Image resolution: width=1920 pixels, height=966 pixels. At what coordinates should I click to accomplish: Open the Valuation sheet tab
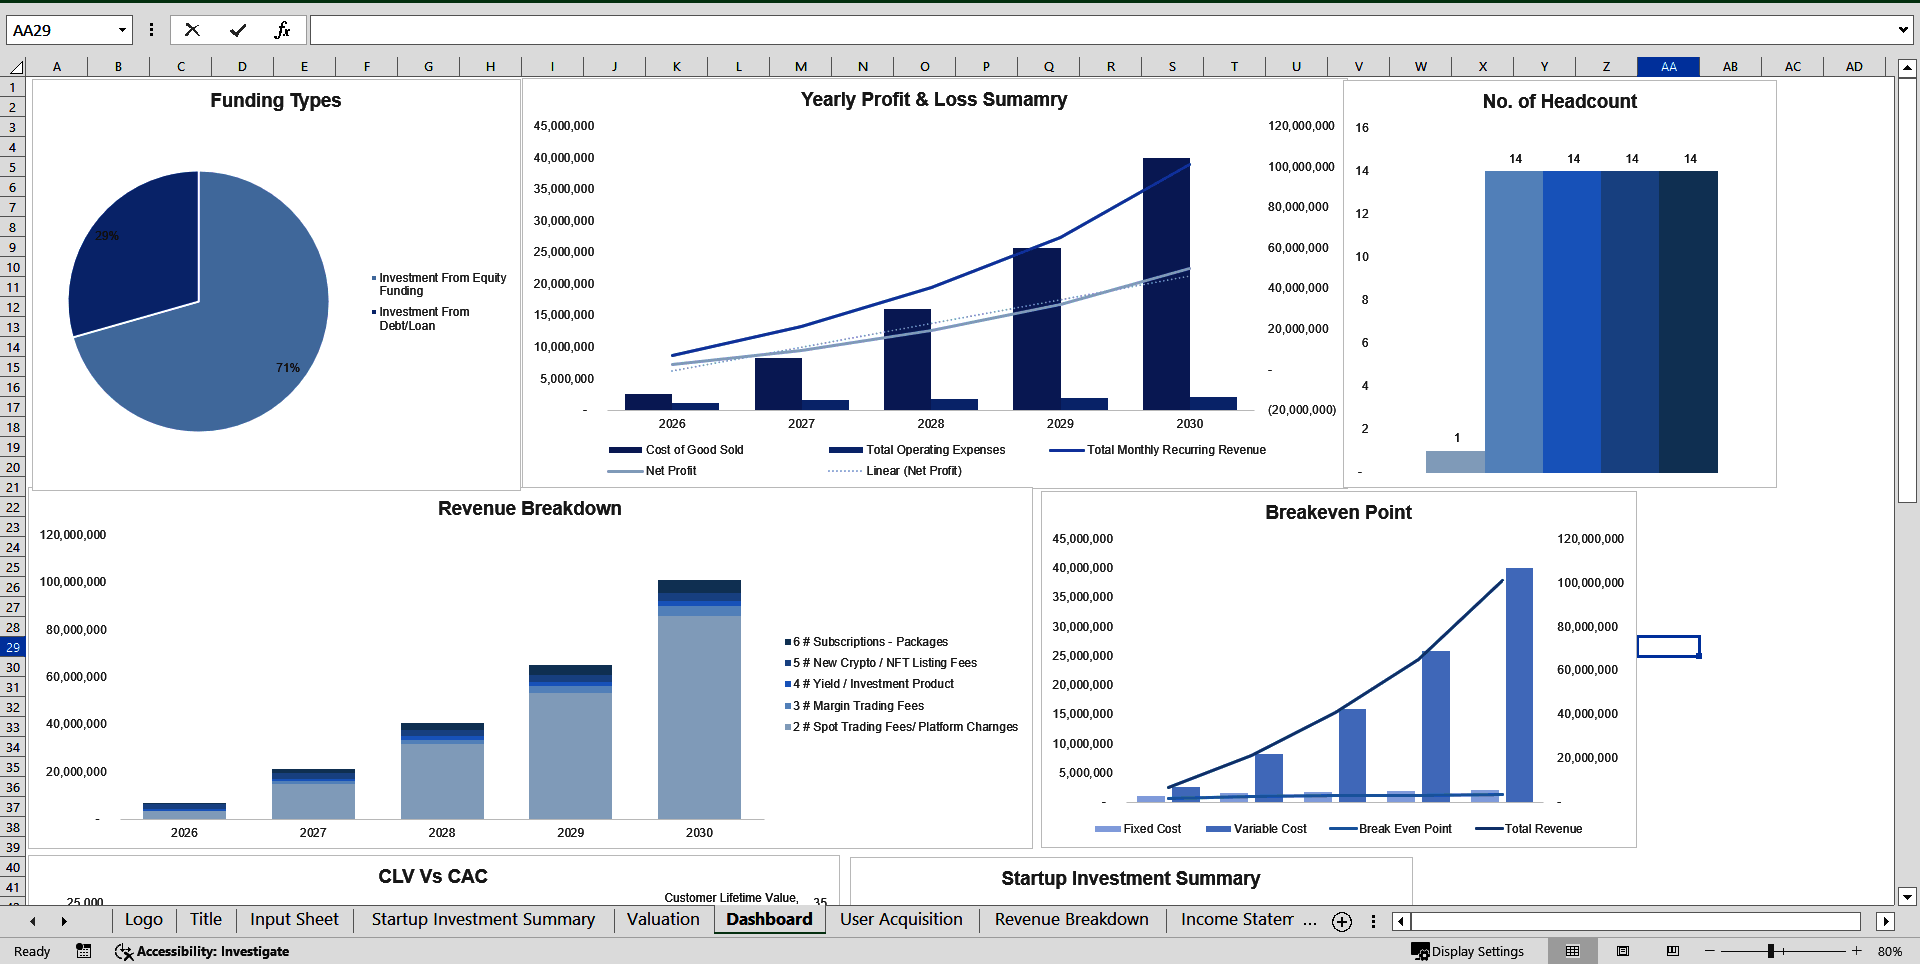[663, 920]
